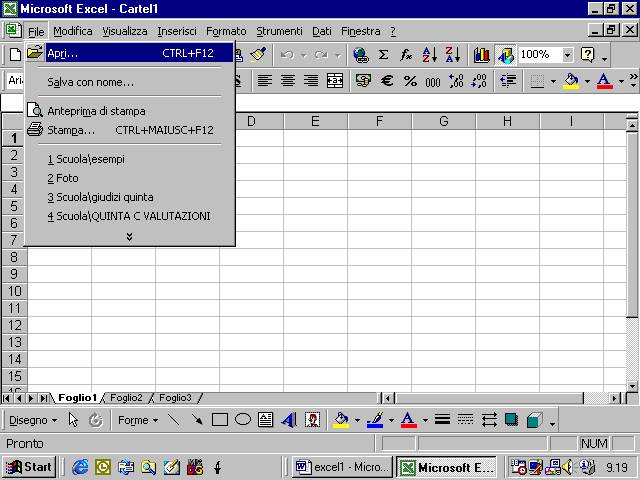Align cell text right
Screen dimensions: 640x480
tap(311, 80)
